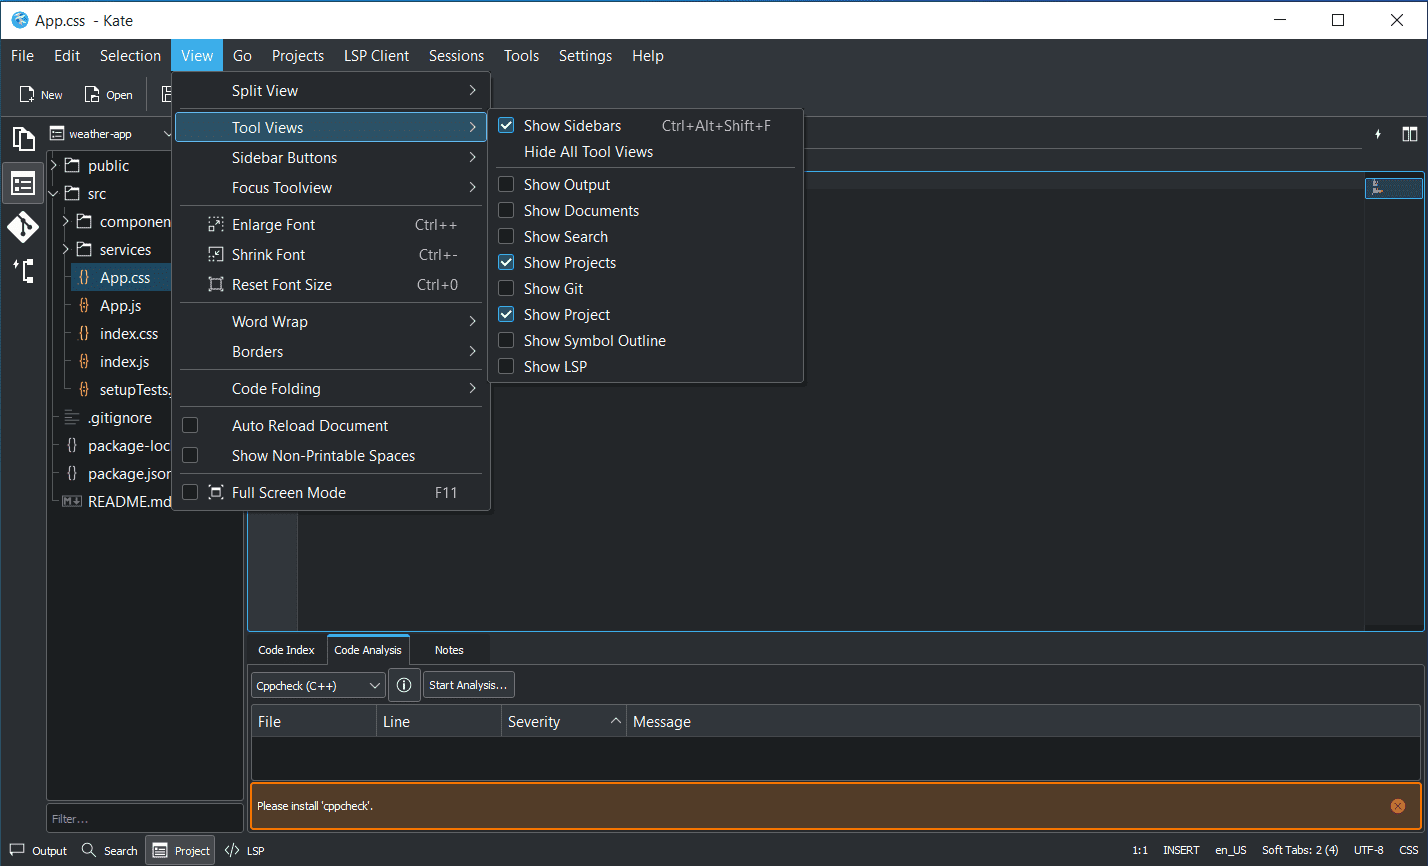Screen dimensions: 1428x866
Task: Click the Filter... input field
Action: pos(145,819)
